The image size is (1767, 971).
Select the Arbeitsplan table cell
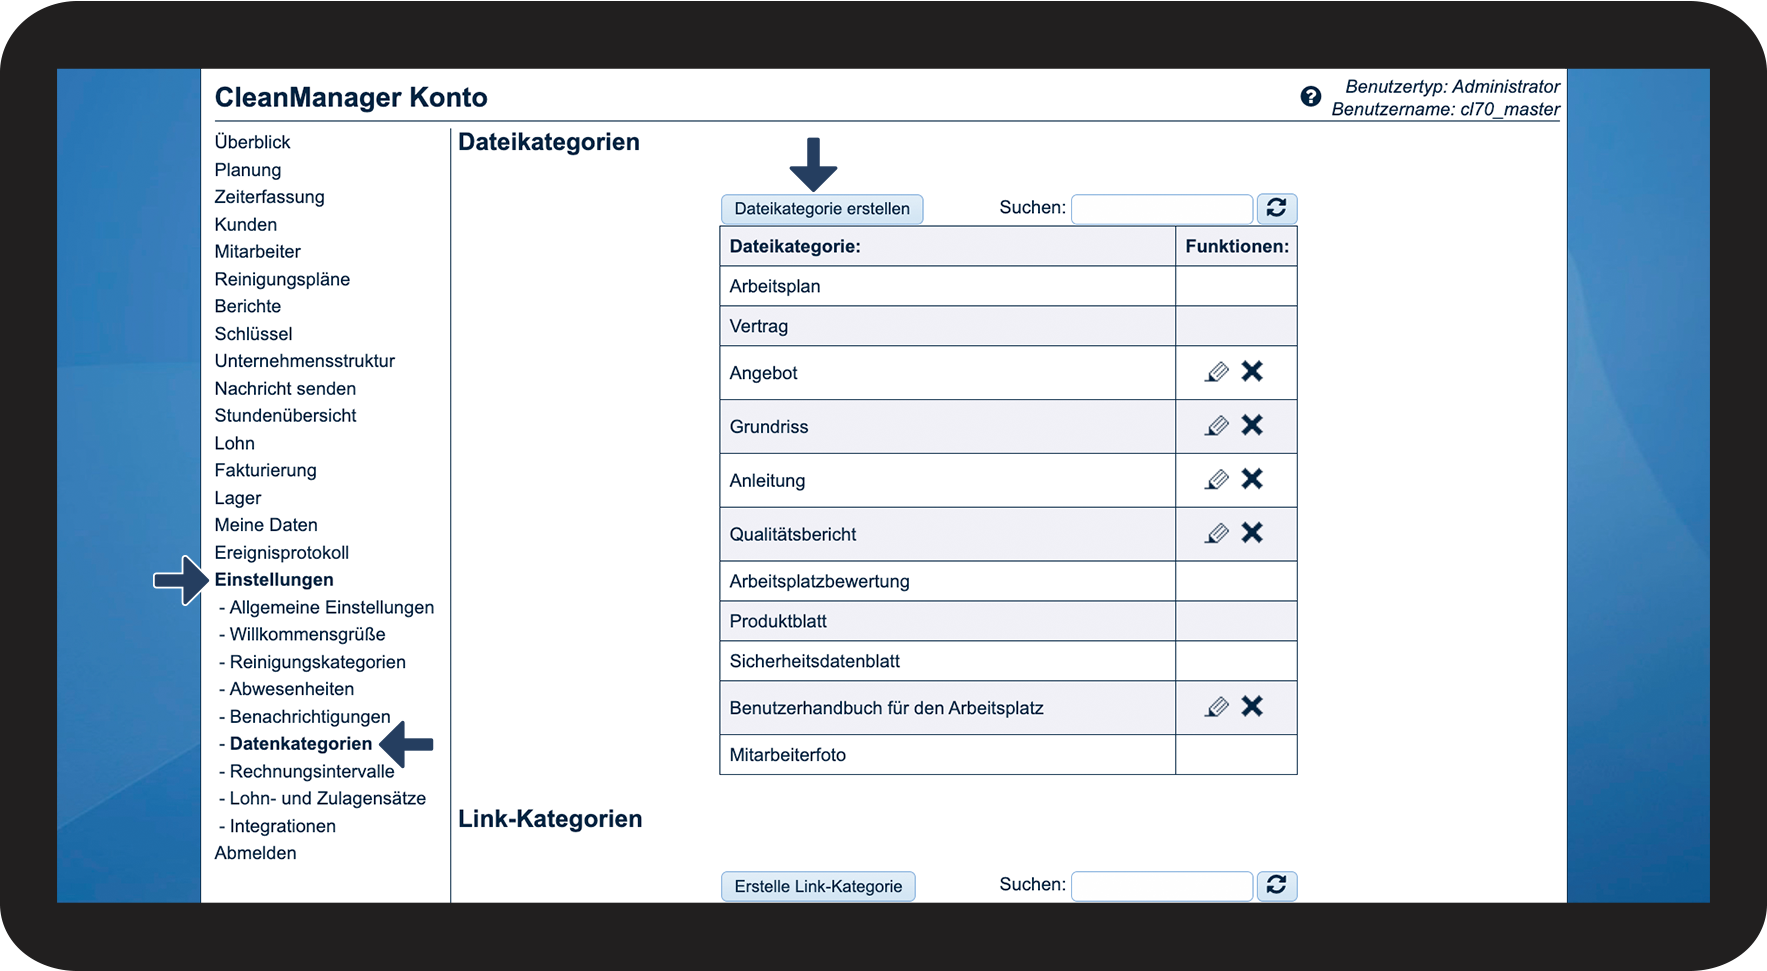pos(947,286)
